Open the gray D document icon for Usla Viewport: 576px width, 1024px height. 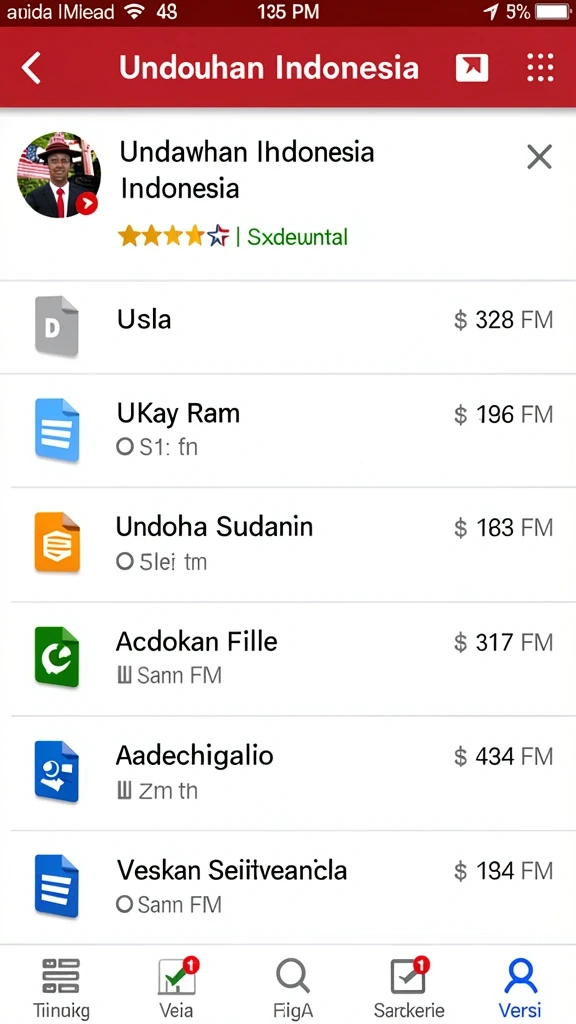[57, 327]
